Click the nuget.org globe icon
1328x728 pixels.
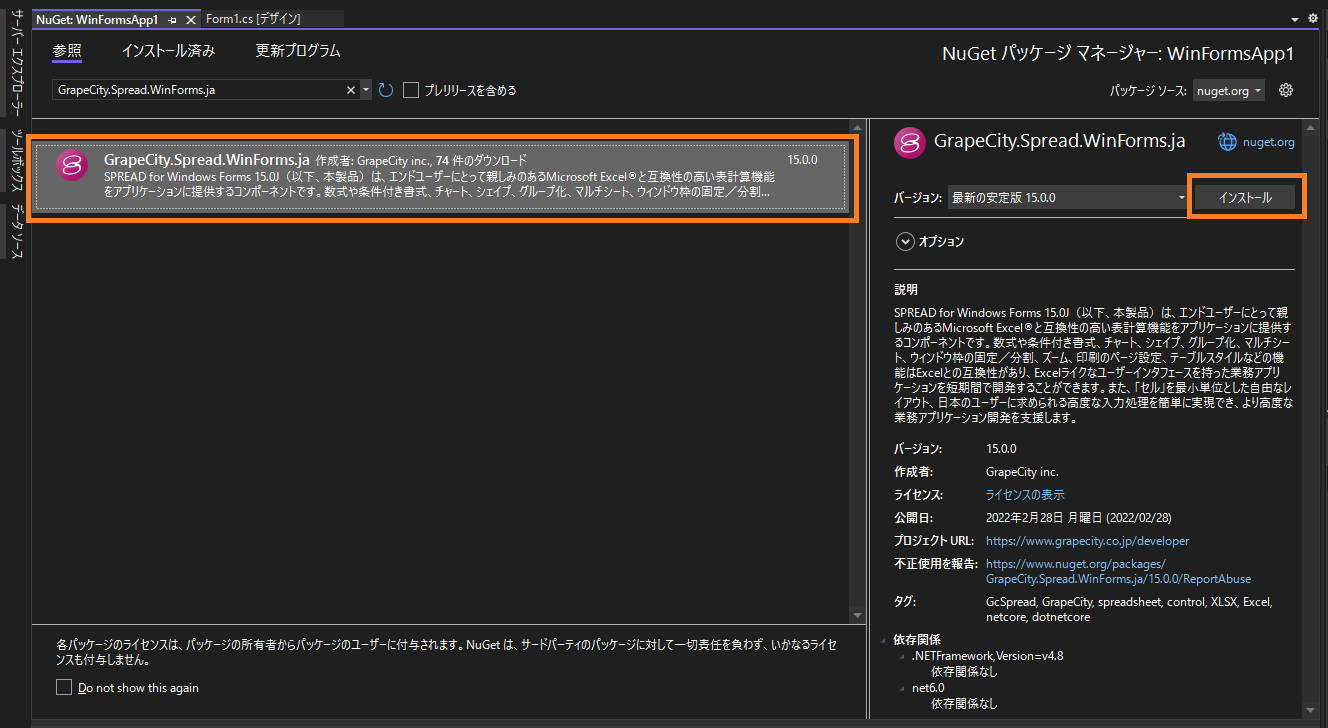1227,142
